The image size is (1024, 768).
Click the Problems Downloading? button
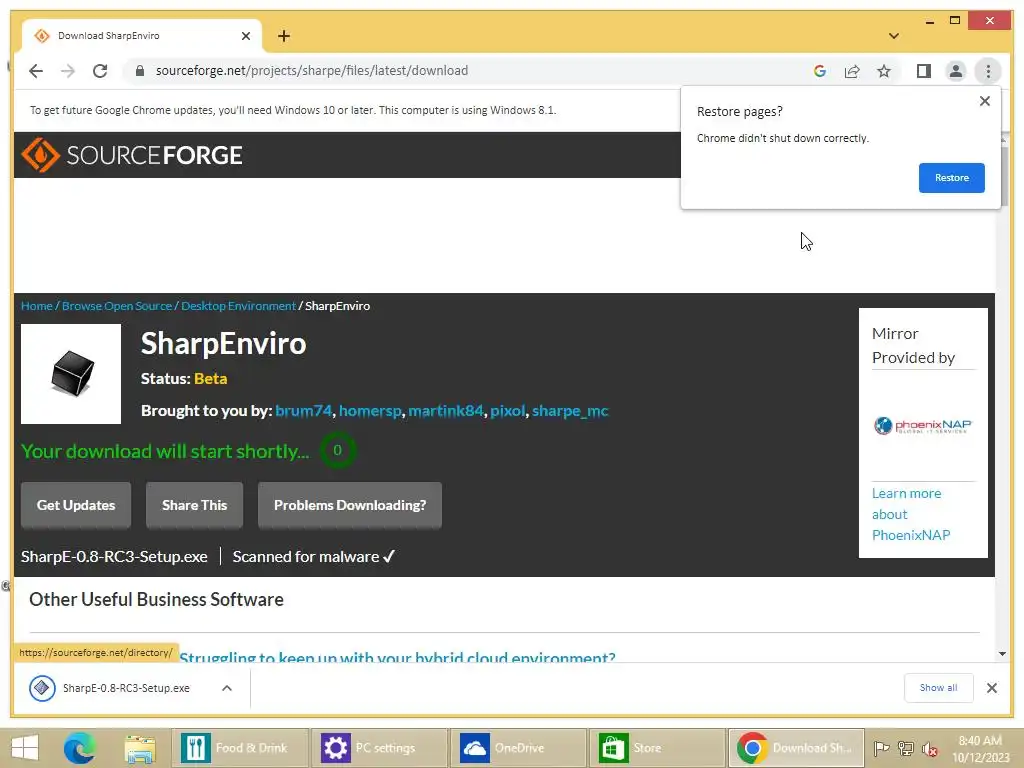350,505
